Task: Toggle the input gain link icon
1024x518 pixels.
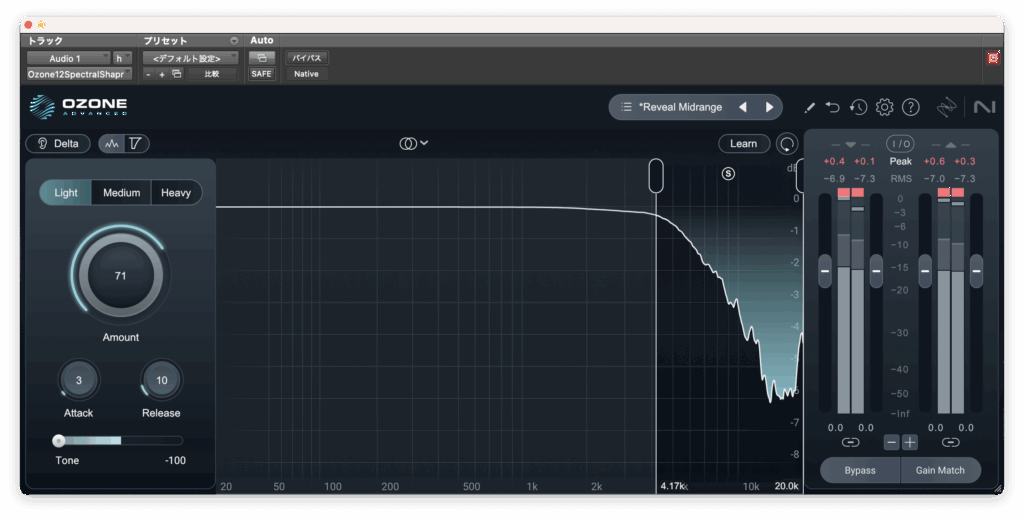Action: (850, 442)
